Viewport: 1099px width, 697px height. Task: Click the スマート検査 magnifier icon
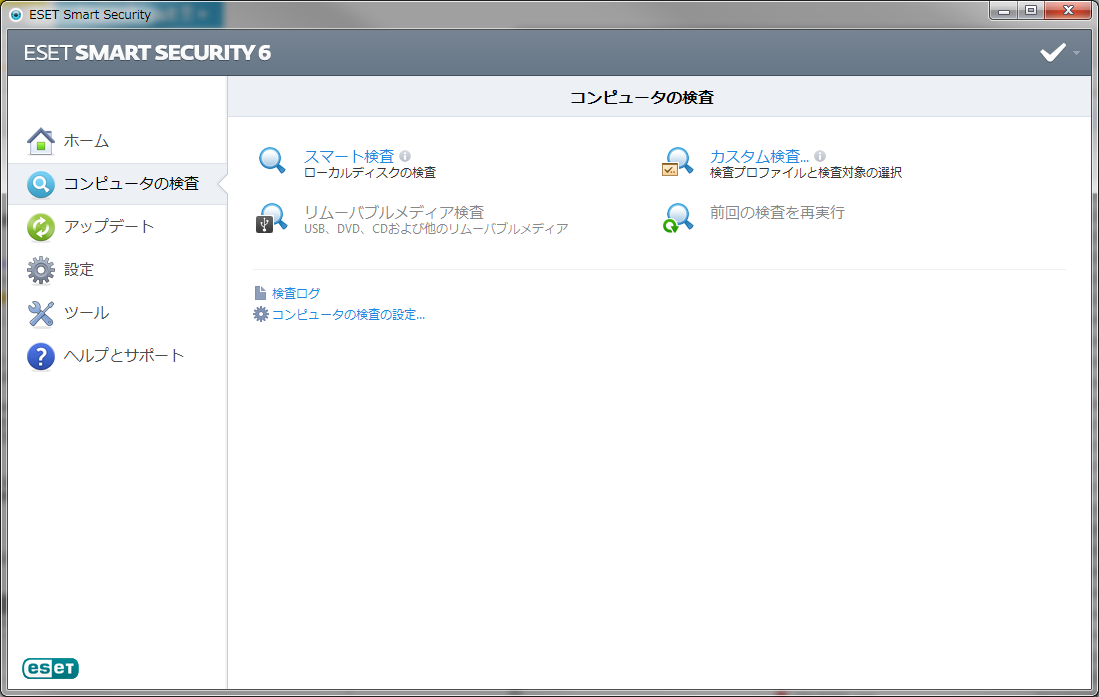[272, 161]
